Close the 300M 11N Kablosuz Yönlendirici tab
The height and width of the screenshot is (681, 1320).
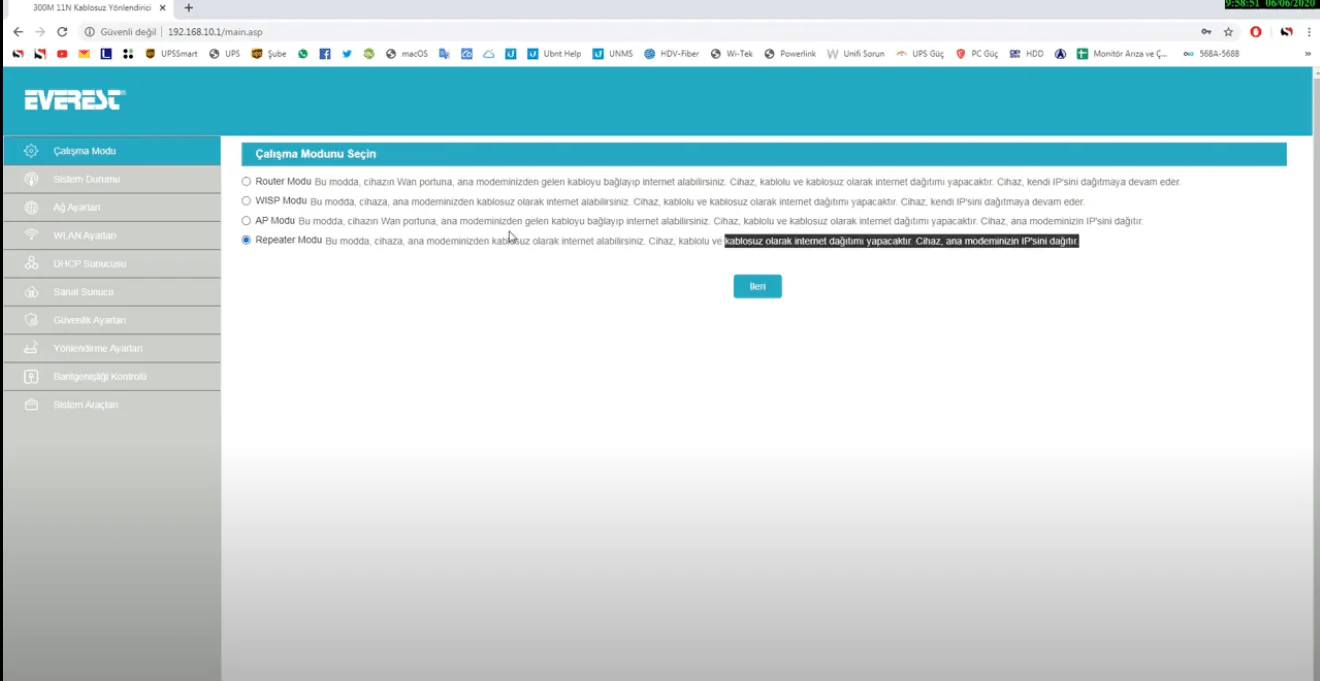point(162,8)
